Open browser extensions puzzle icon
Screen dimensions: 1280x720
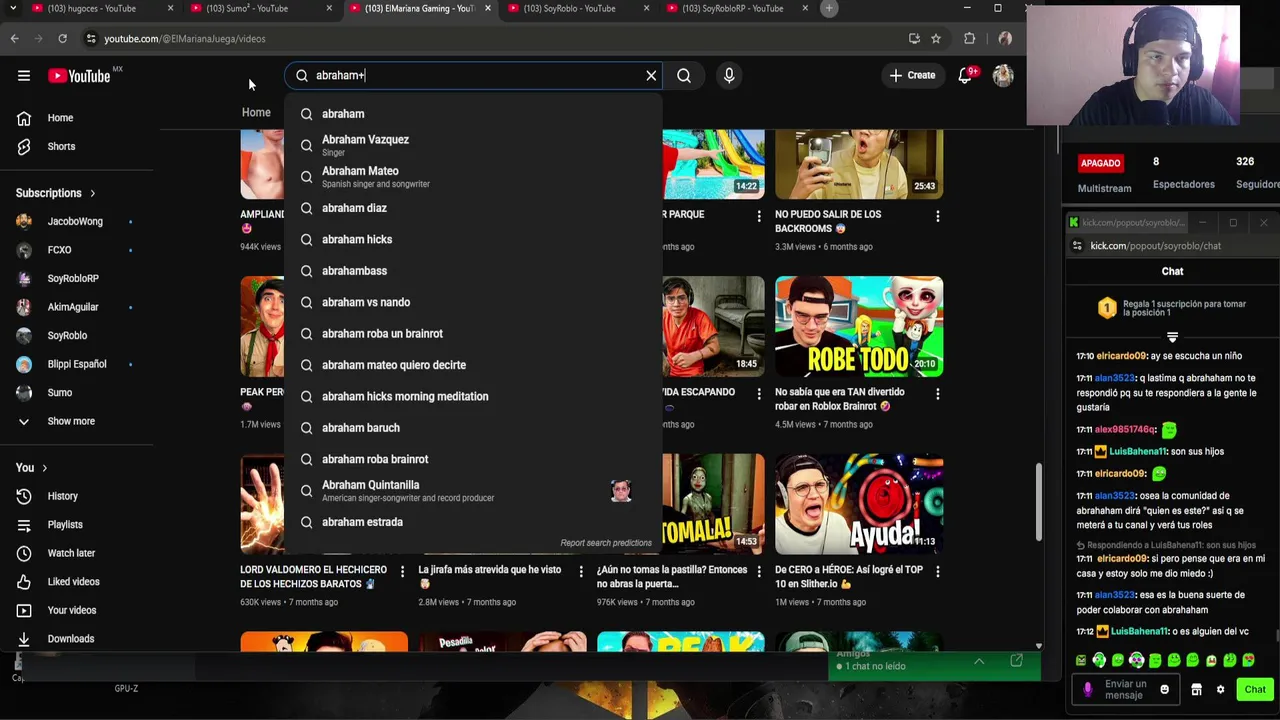(x=969, y=38)
